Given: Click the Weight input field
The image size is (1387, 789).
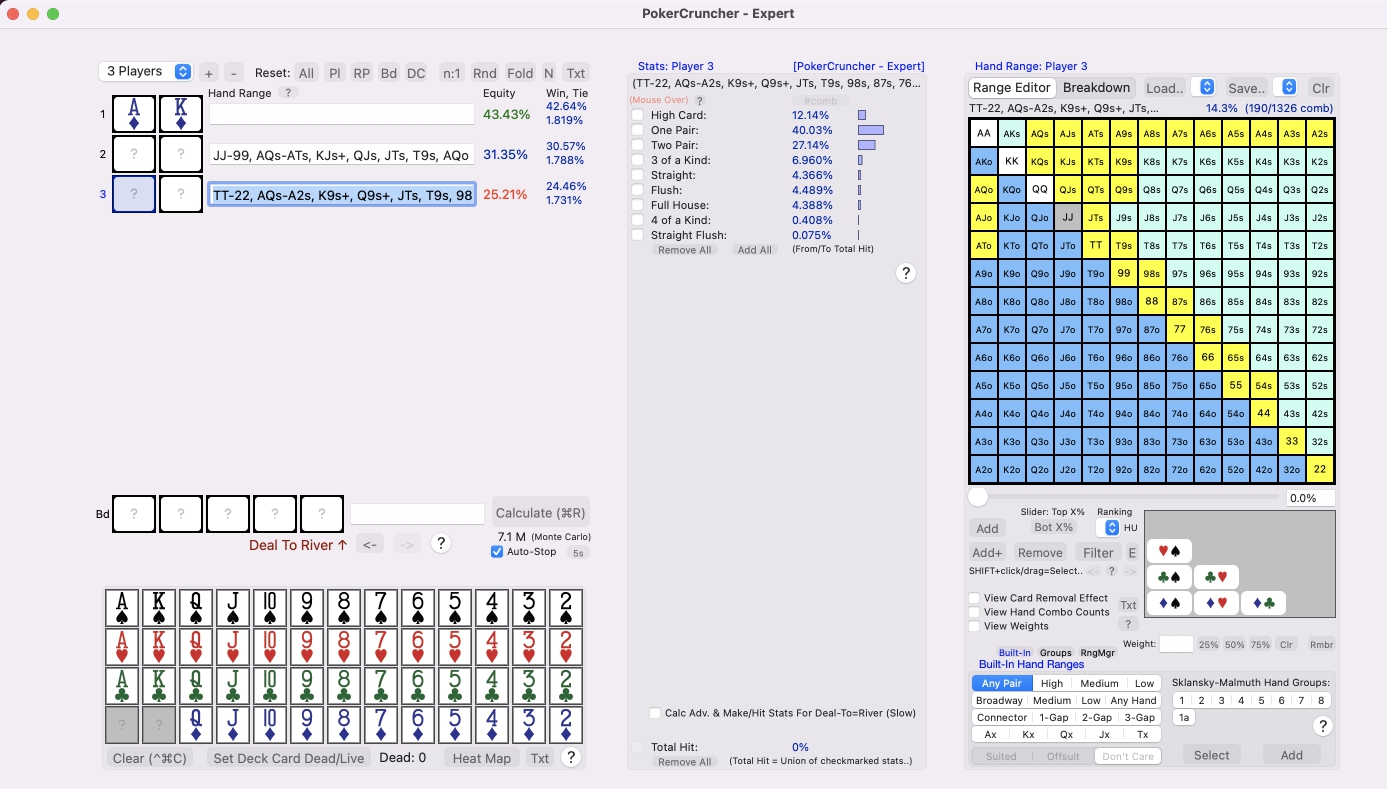Looking at the screenshot, I should (1176, 644).
